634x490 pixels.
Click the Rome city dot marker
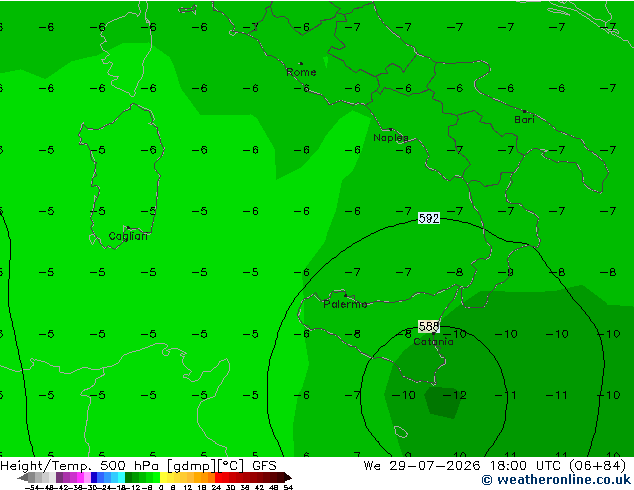[301, 63]
